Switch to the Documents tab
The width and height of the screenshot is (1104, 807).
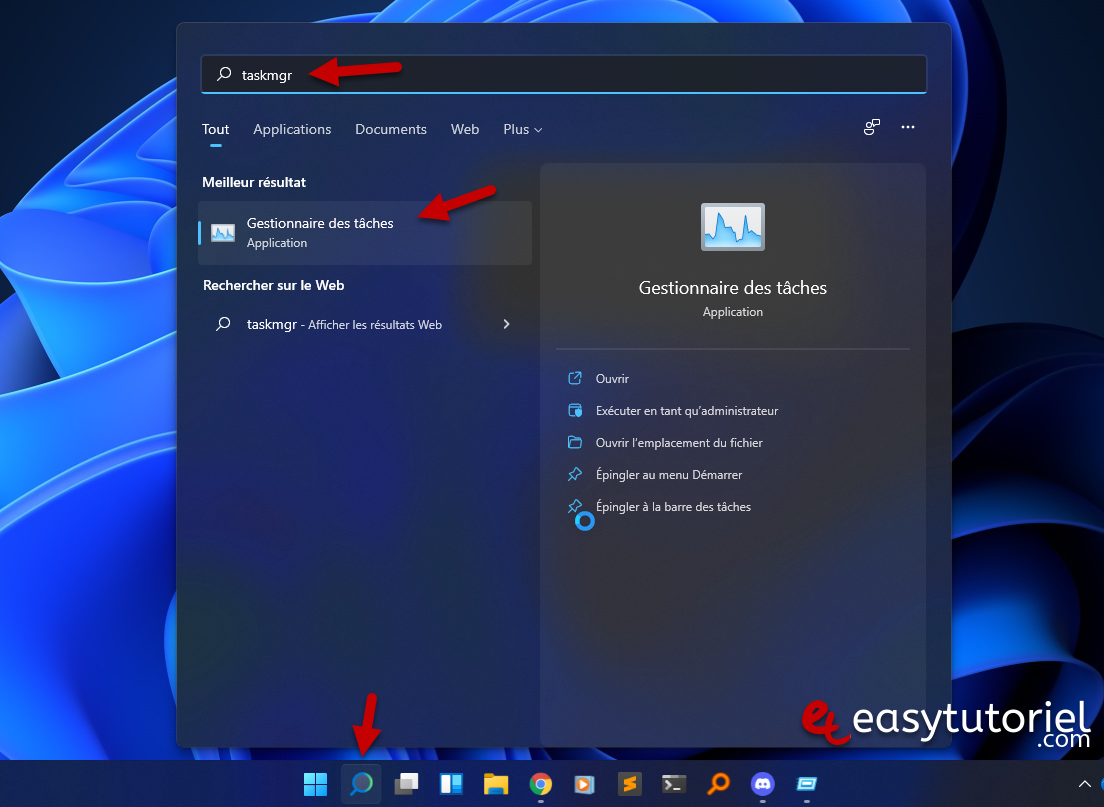(x=391, y=130)
